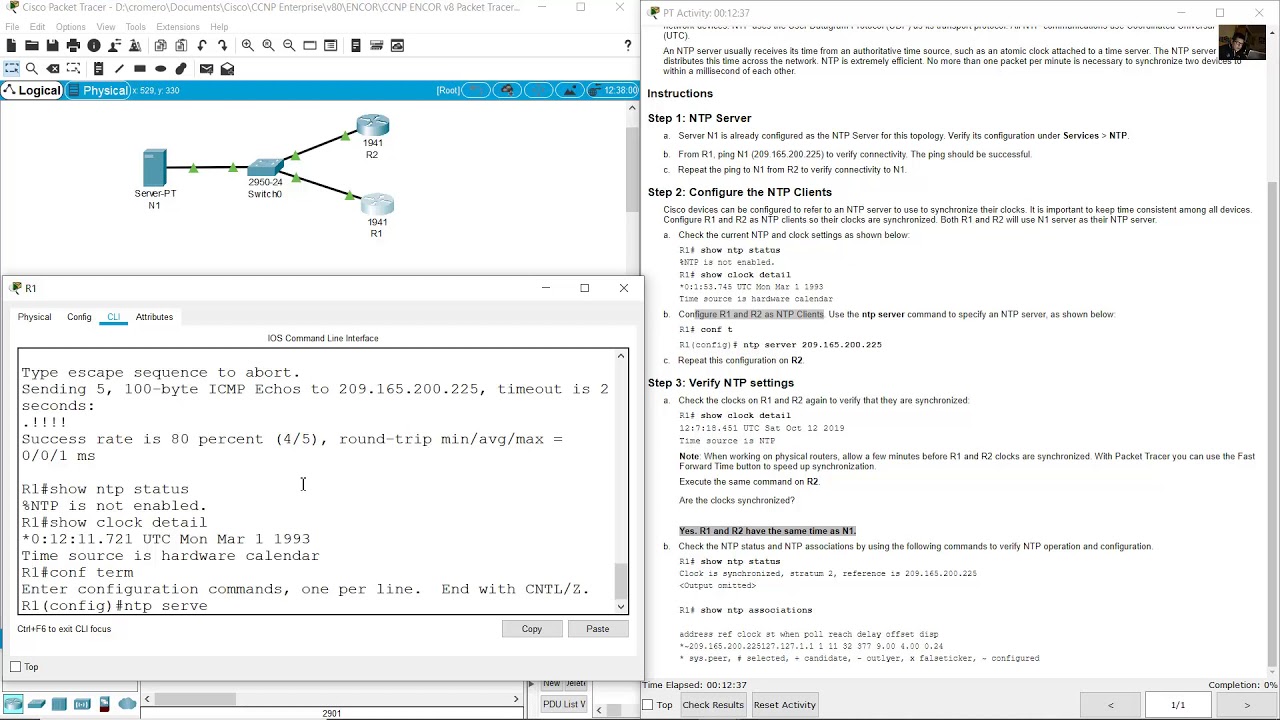Click the [Root] navigation label

coord(448,91)
